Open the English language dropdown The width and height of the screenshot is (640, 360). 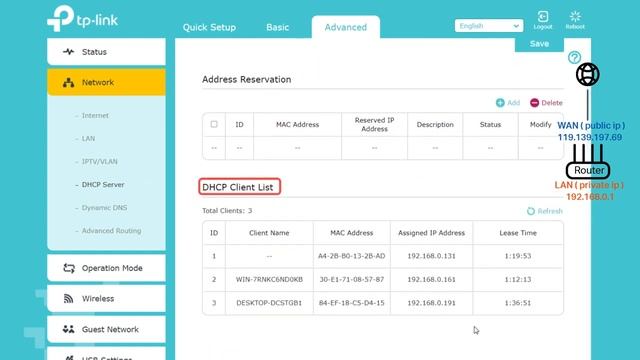click(x=489, y=26)
